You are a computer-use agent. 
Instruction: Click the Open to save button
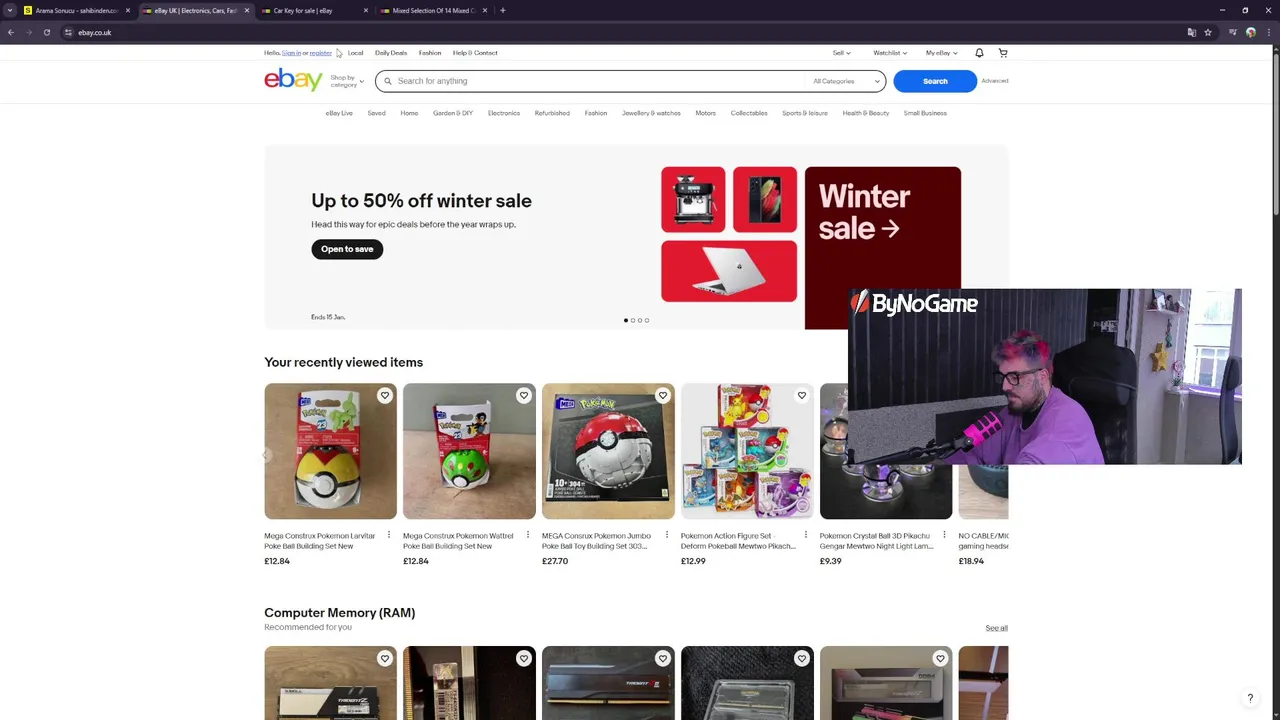click(347, 249)
